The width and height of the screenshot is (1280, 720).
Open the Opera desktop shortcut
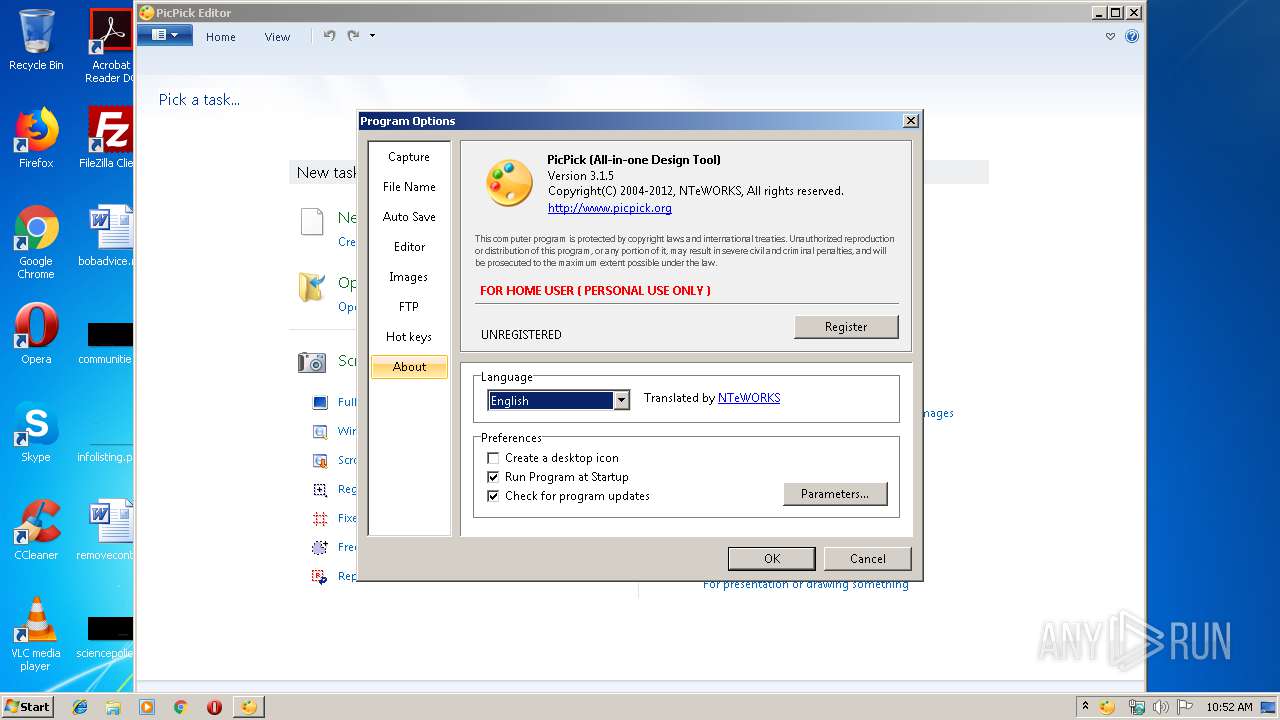[x=36, y=334]
